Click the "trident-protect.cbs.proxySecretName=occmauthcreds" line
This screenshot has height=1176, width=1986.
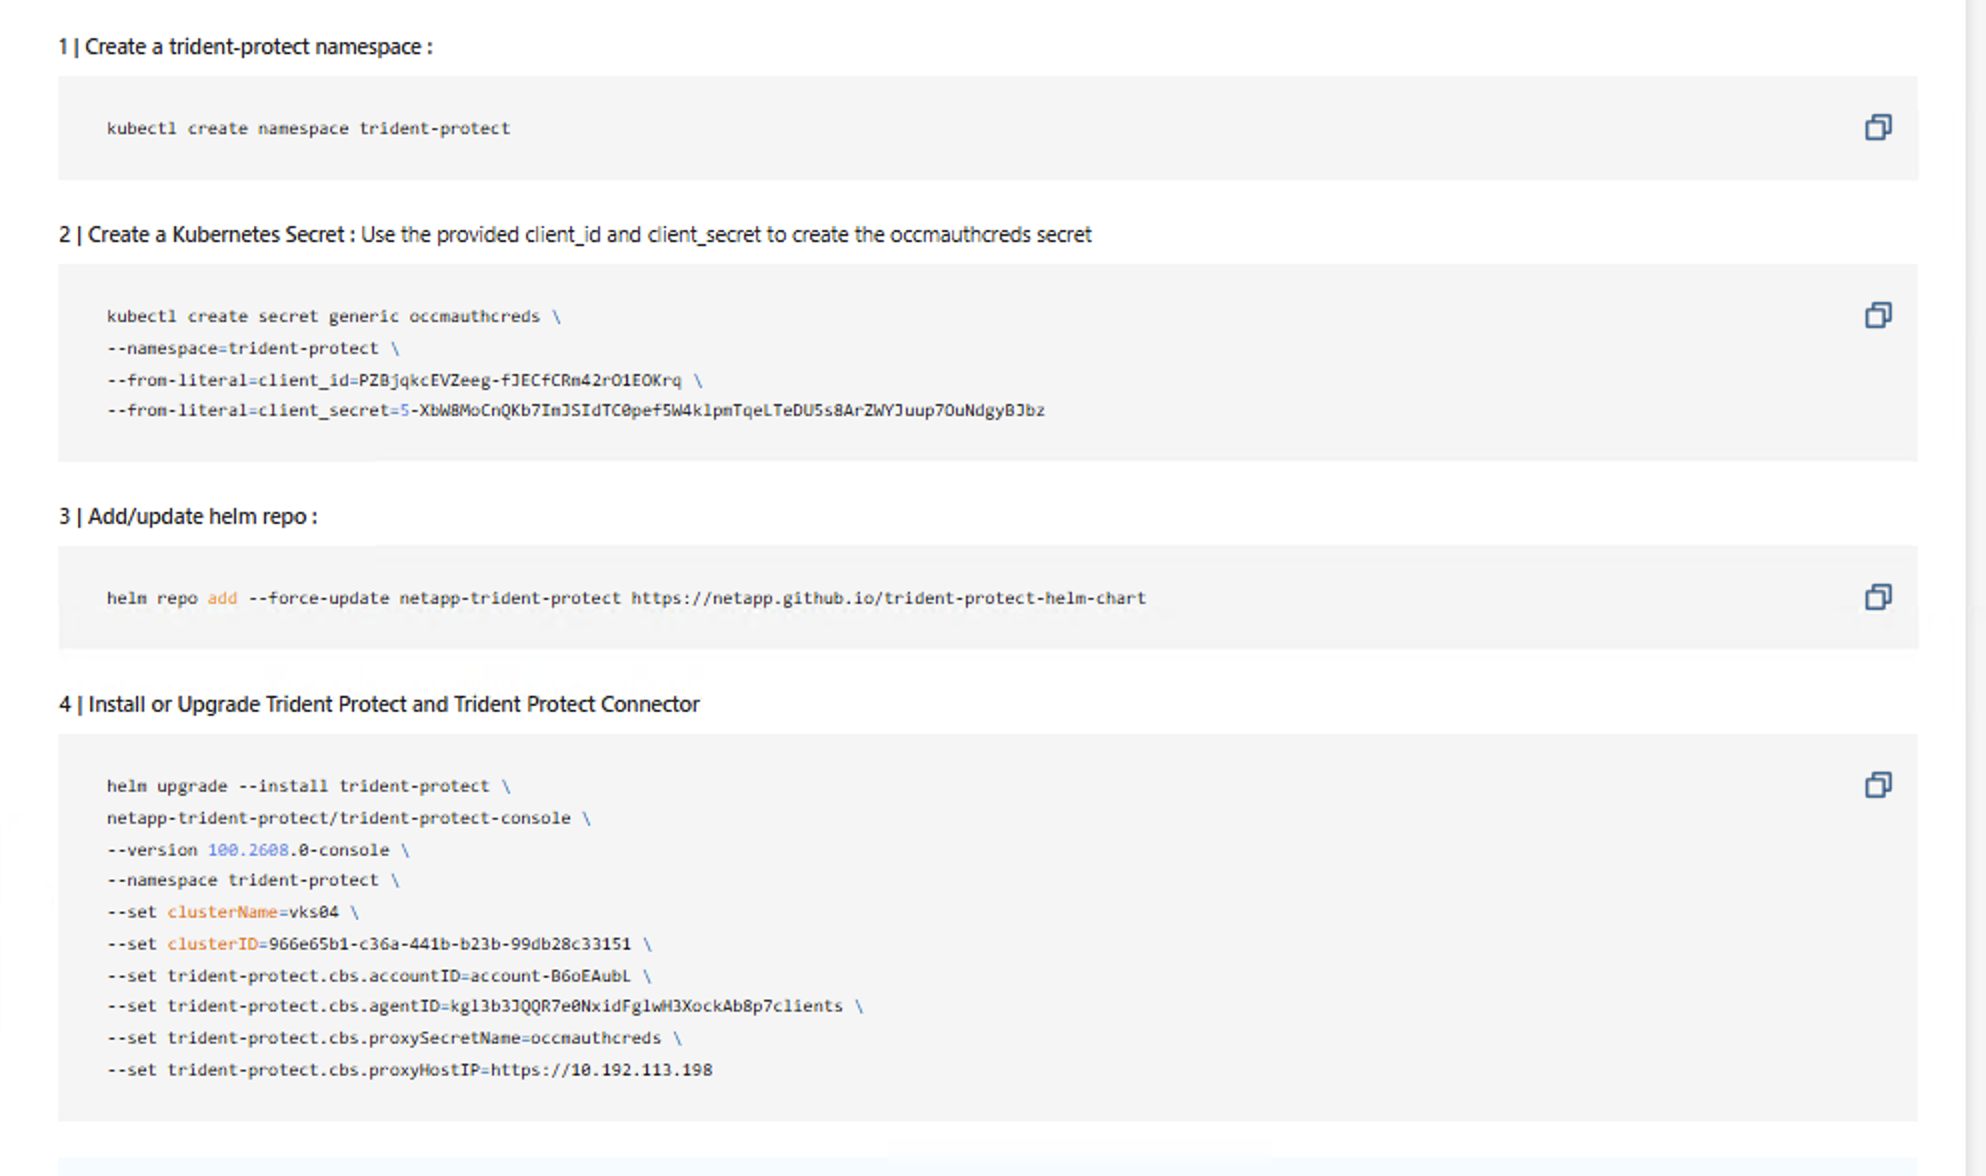point(394,1038)
